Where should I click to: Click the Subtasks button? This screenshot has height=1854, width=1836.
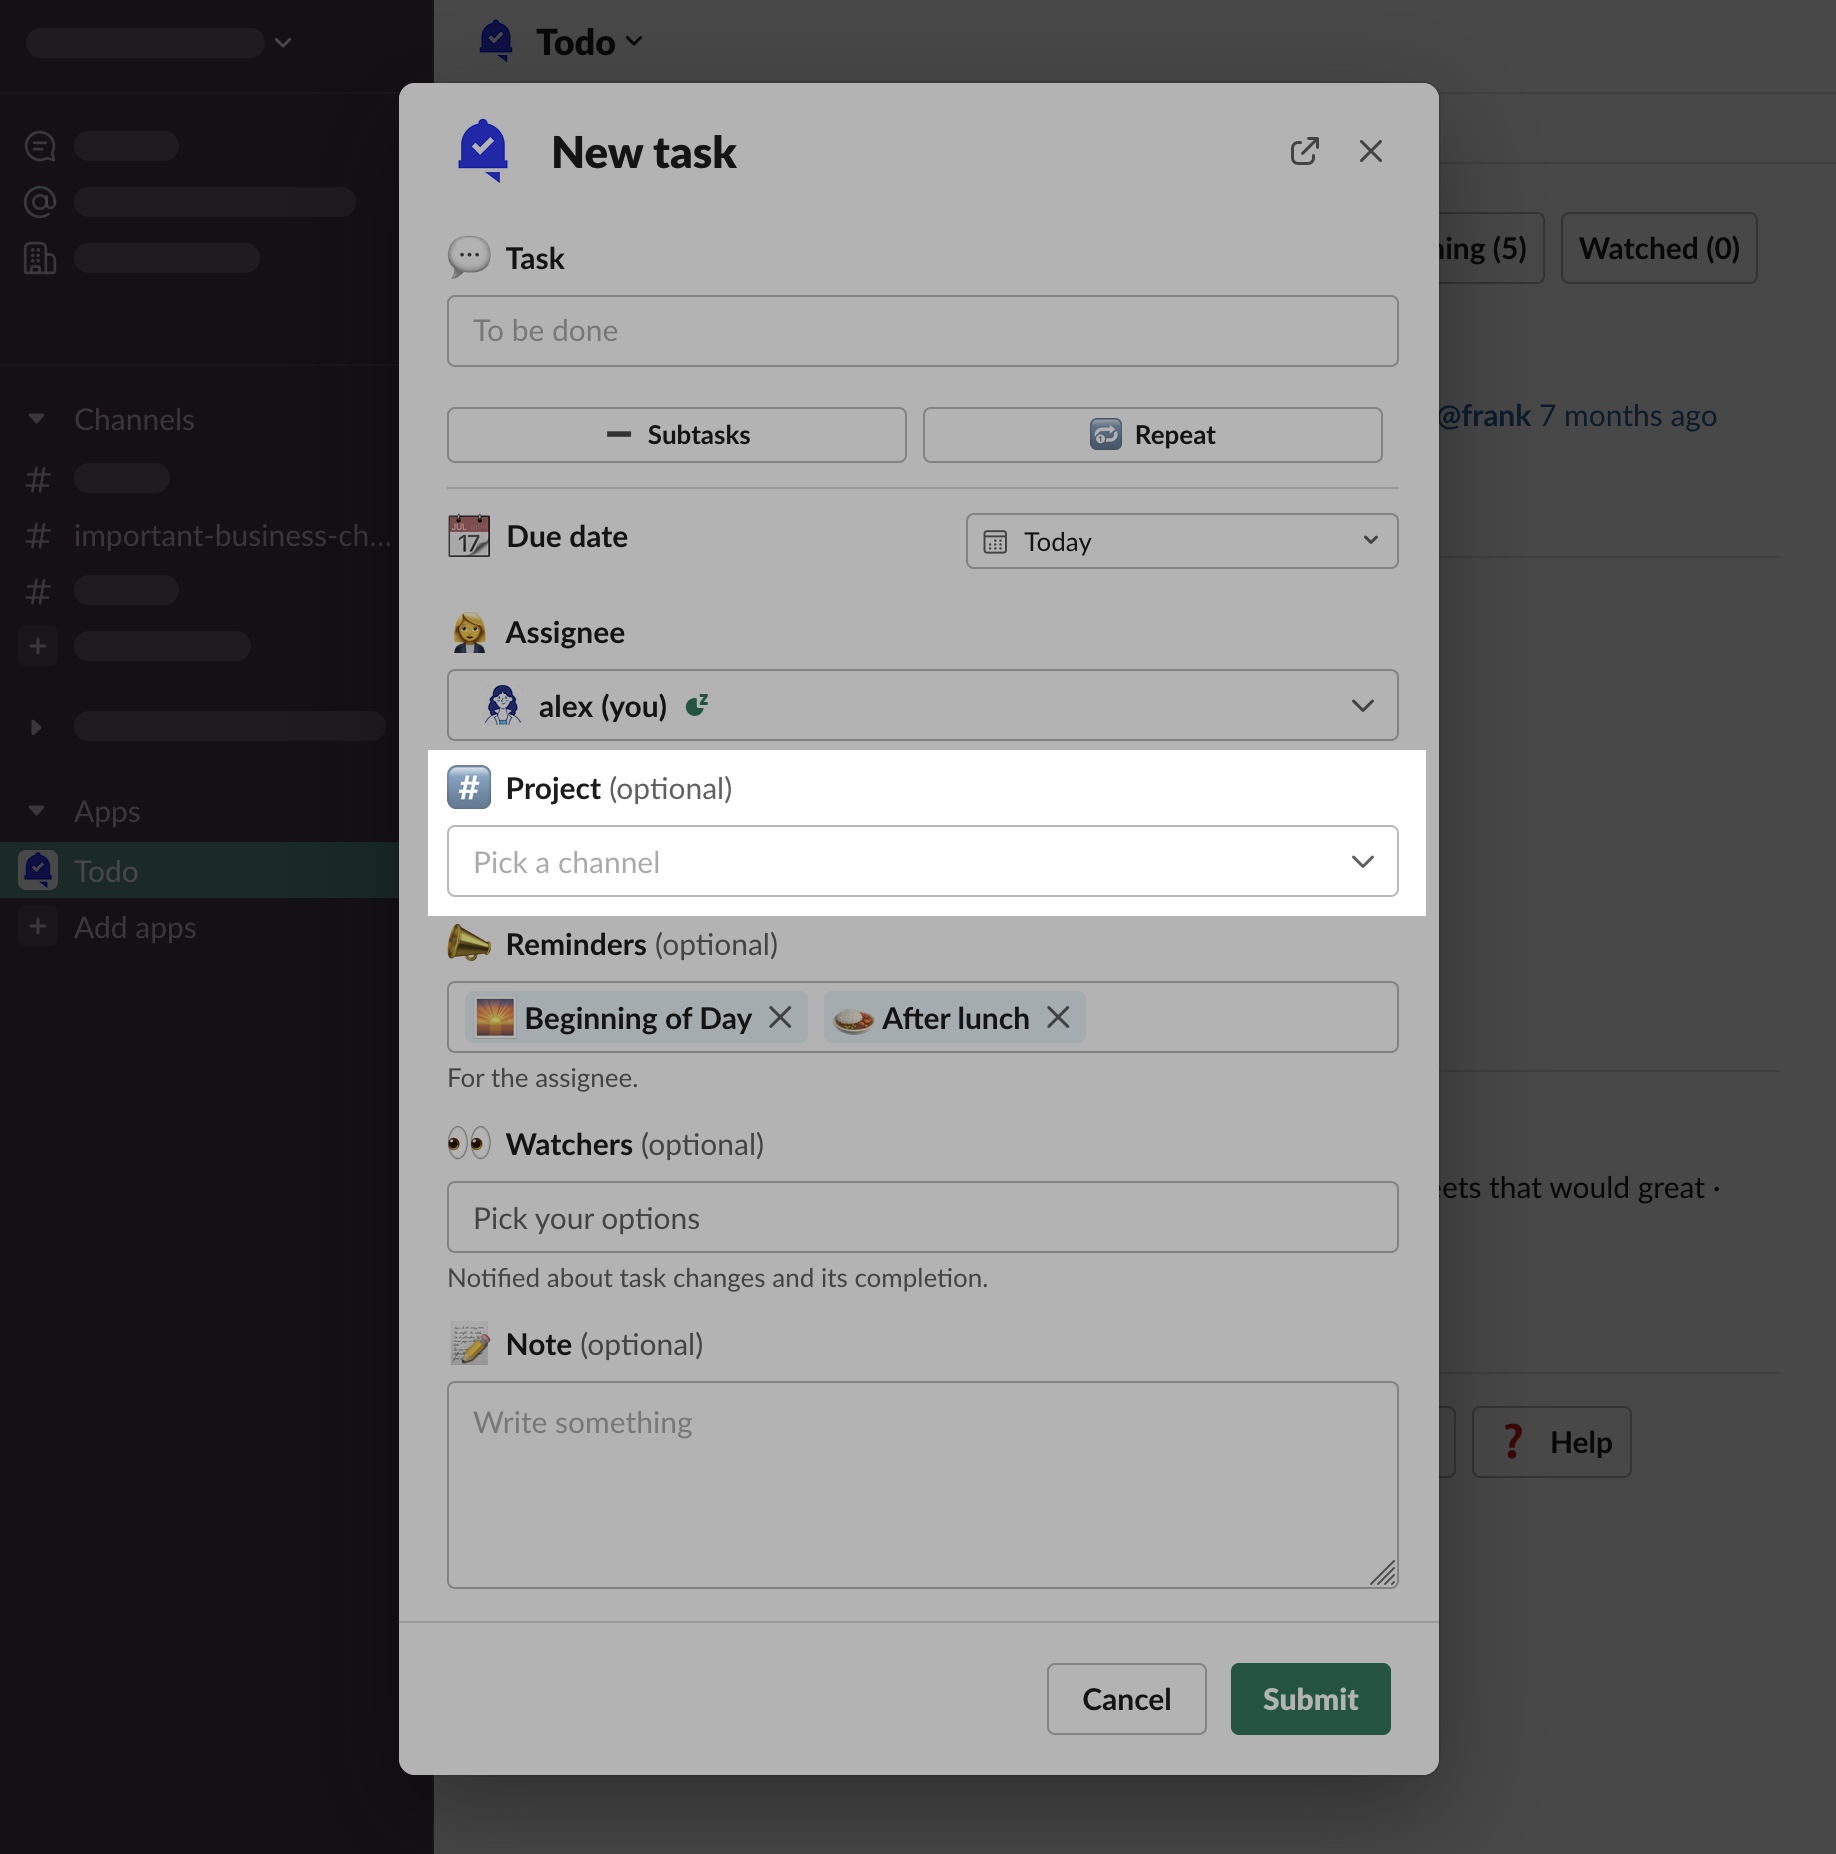coord(676,435)
